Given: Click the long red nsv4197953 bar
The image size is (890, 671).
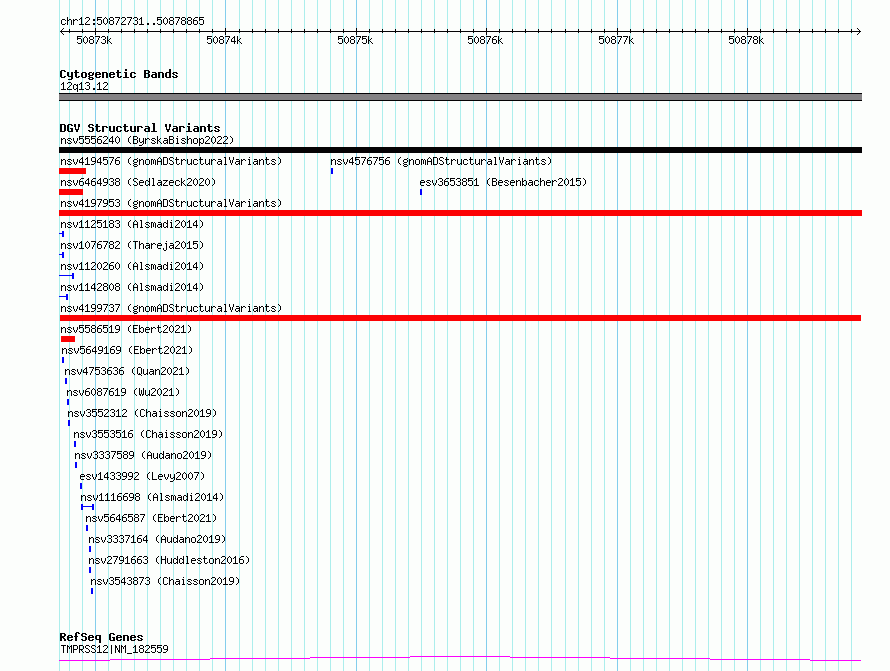Looking at the screenshot, I should [460, 213].
